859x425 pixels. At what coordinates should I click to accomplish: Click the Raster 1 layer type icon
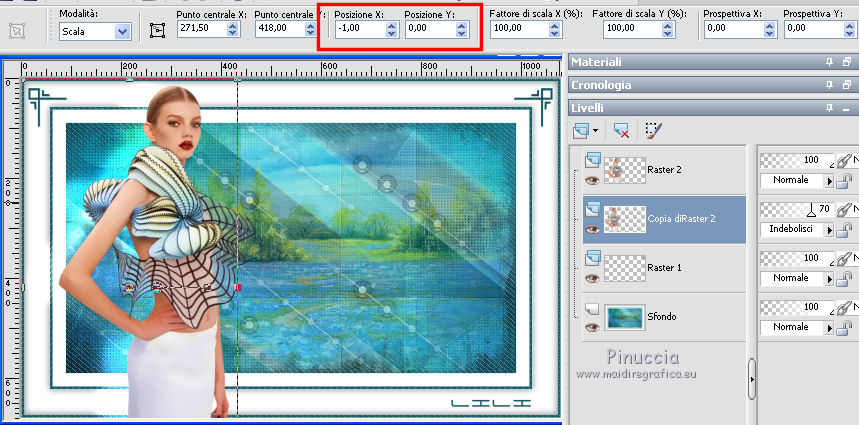[593, 257]
